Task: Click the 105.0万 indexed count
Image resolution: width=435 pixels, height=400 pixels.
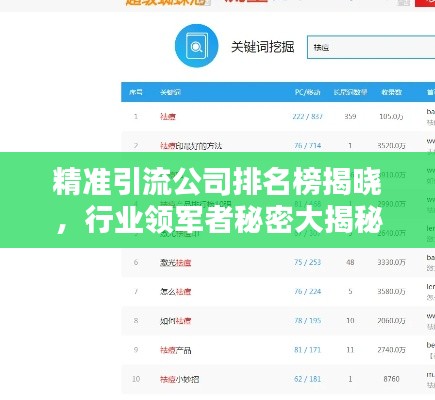Action: tap(392, 116)
